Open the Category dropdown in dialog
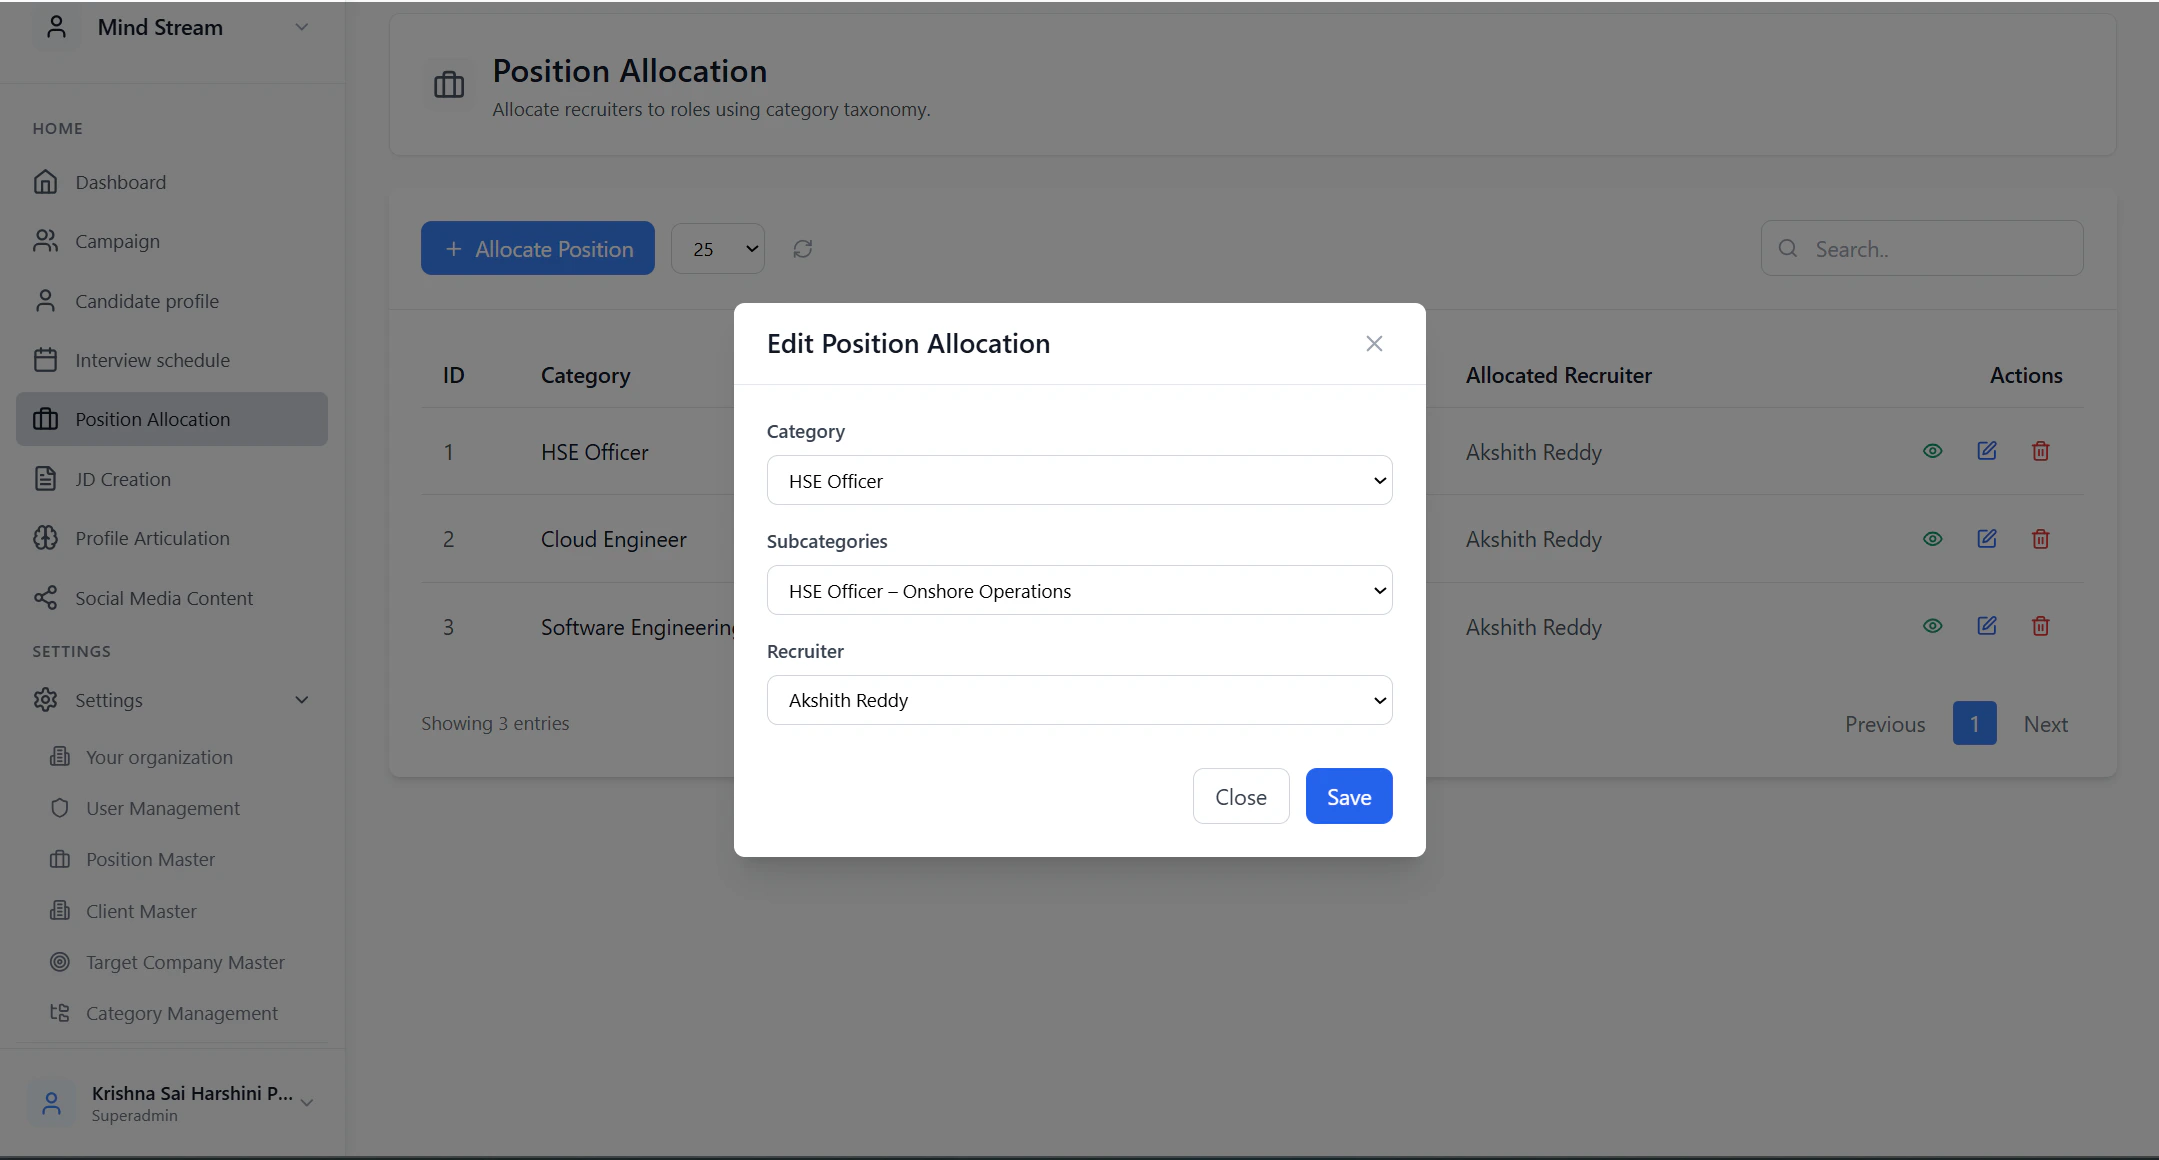The width and height of the screenshot is (2159, 1160). pyautogui.click(x=1079, y=481)
